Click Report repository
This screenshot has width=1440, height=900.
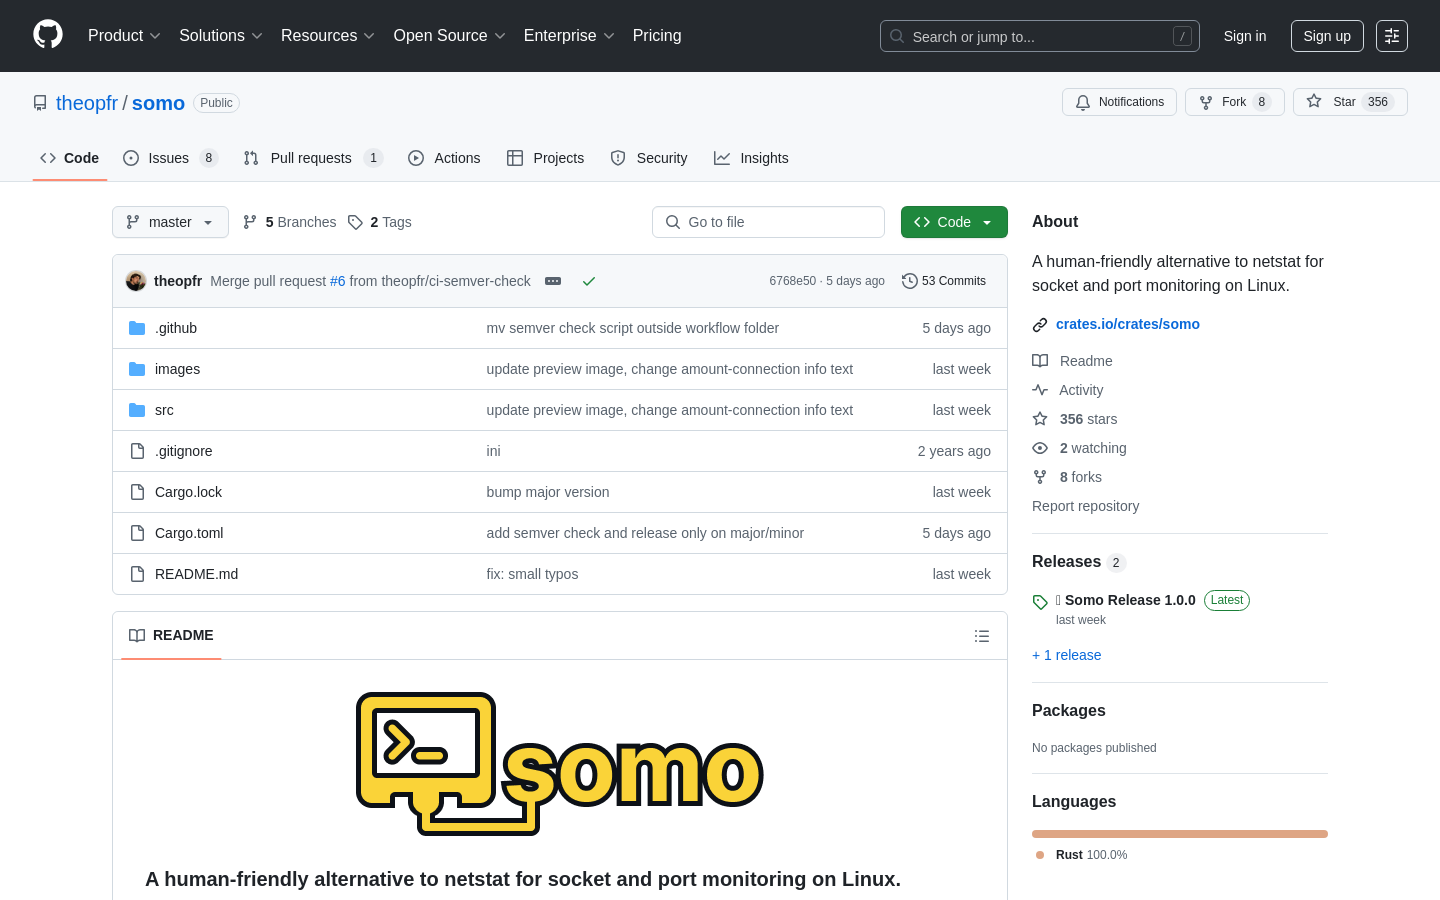pos(1085,506)
